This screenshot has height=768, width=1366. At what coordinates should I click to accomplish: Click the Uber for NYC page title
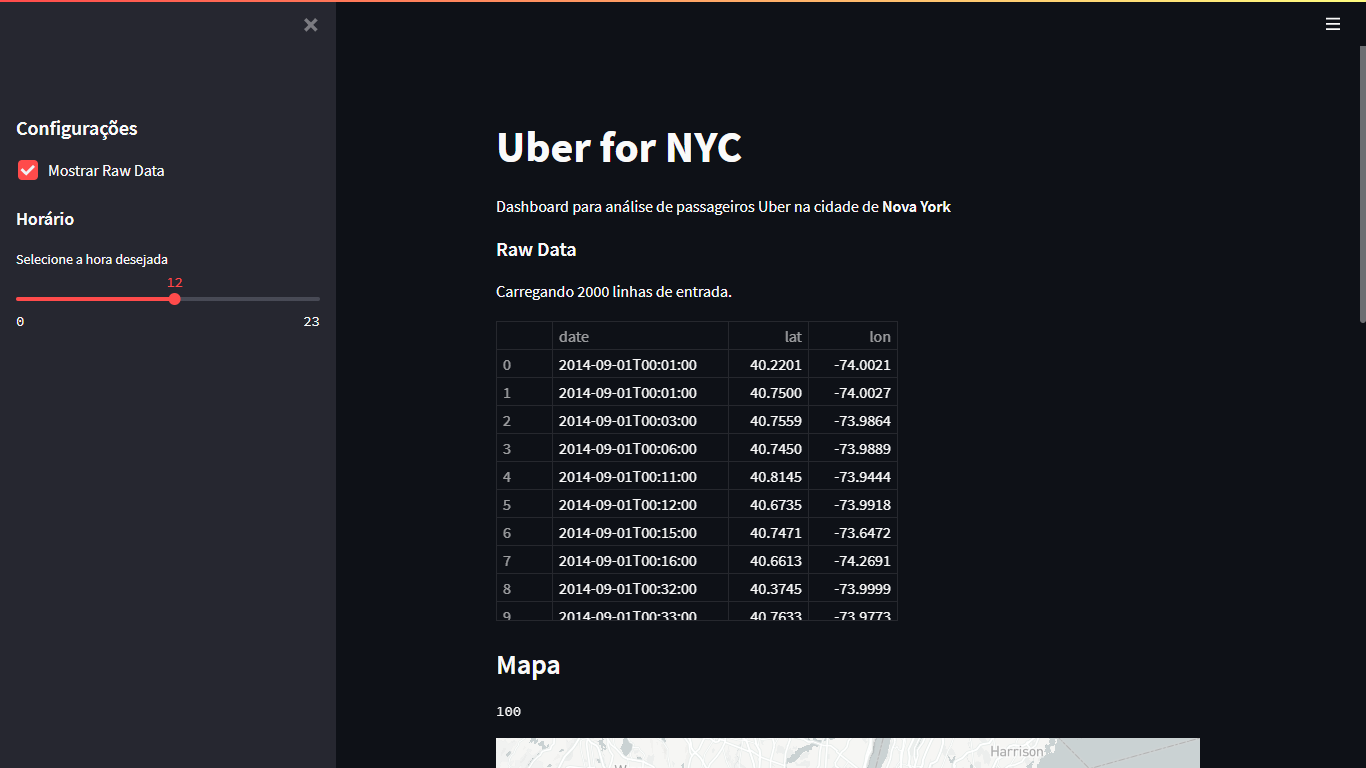618,147
